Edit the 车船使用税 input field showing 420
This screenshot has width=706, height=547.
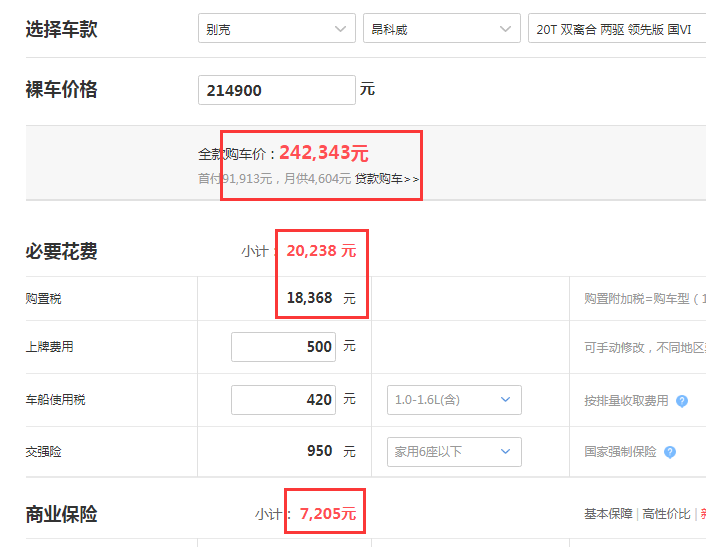tap(283, 399)
